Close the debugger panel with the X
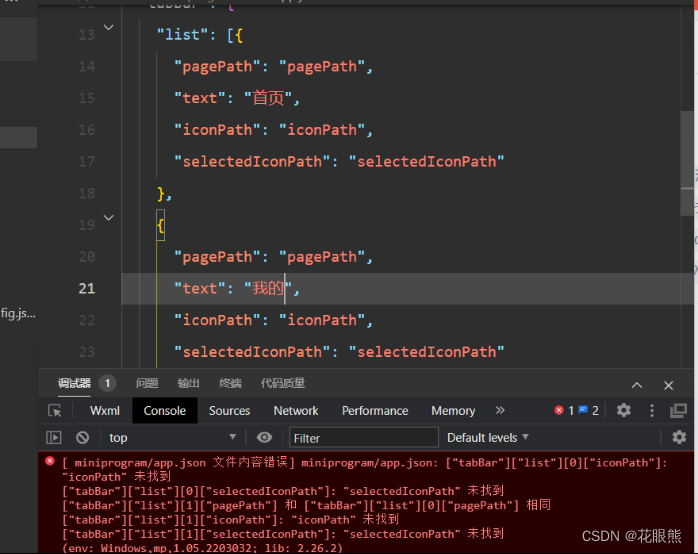 (668, 385)
